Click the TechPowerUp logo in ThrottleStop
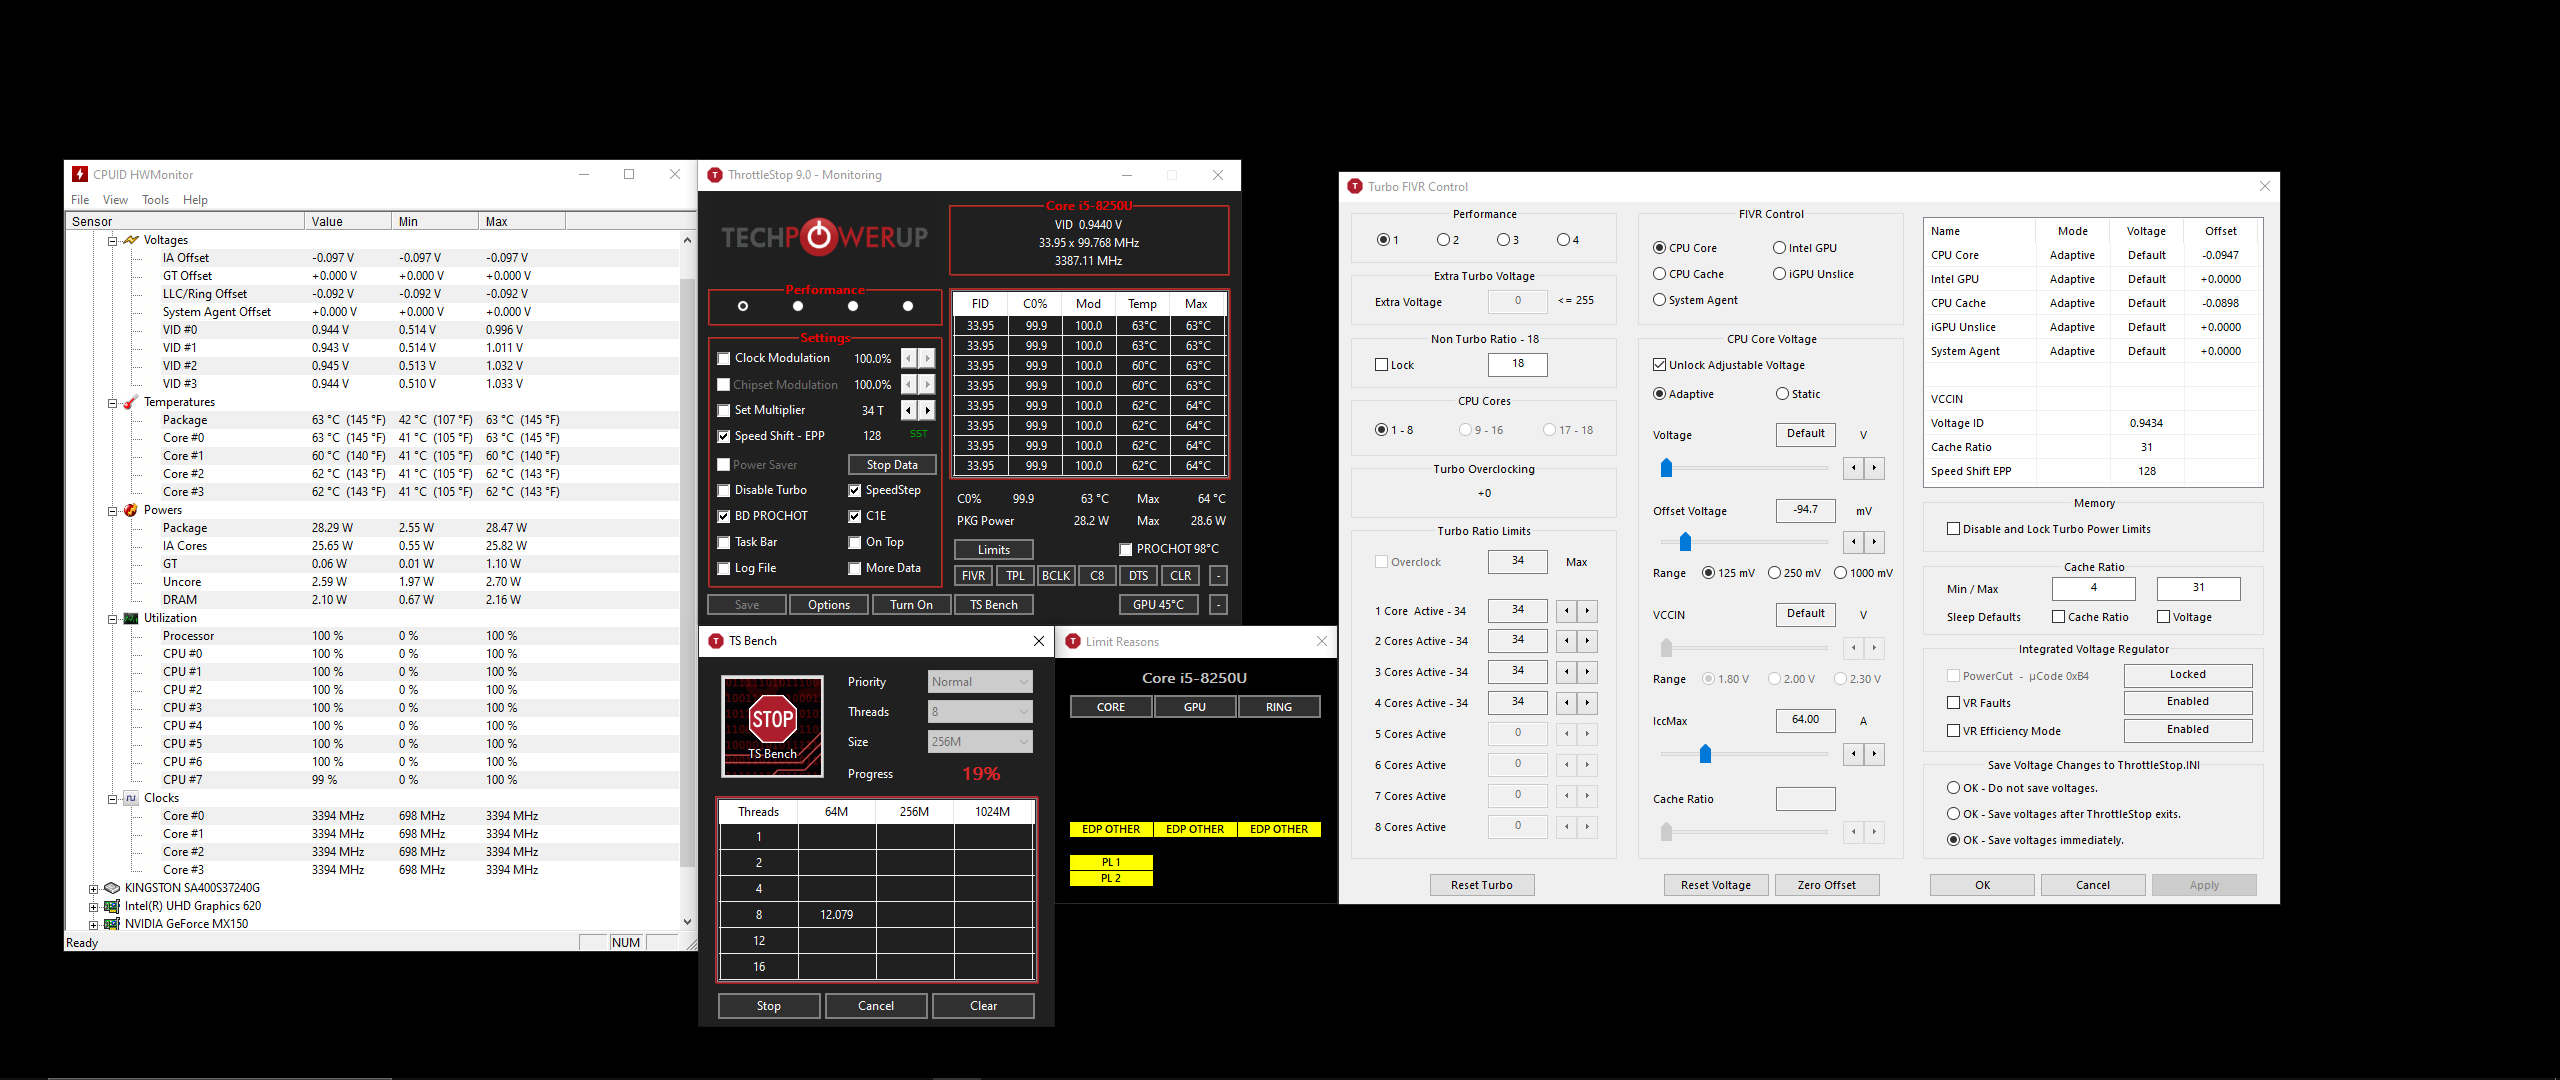 tap(825, 237)
